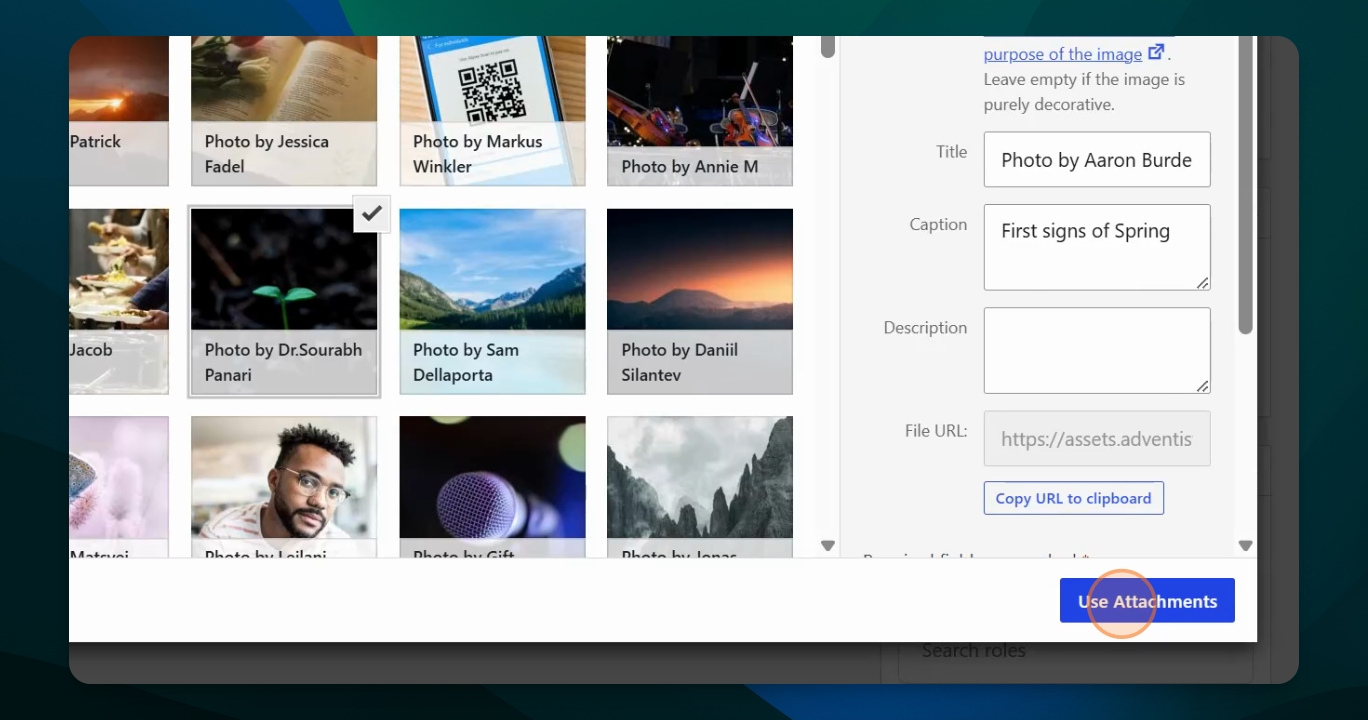Click the attachment details scrollbar thumb
The width and height of the screenshot is (1368, 720).
click(x=1245, y=185)
